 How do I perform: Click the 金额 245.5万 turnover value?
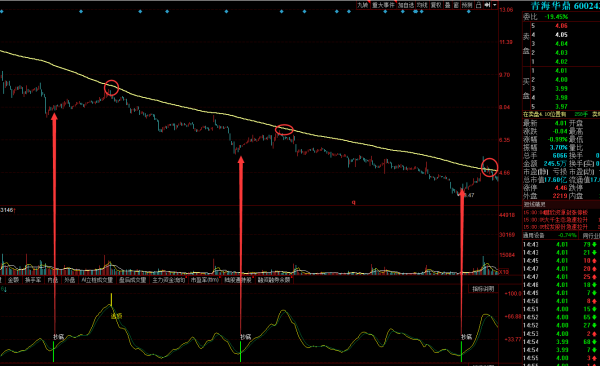pos(556,163)
